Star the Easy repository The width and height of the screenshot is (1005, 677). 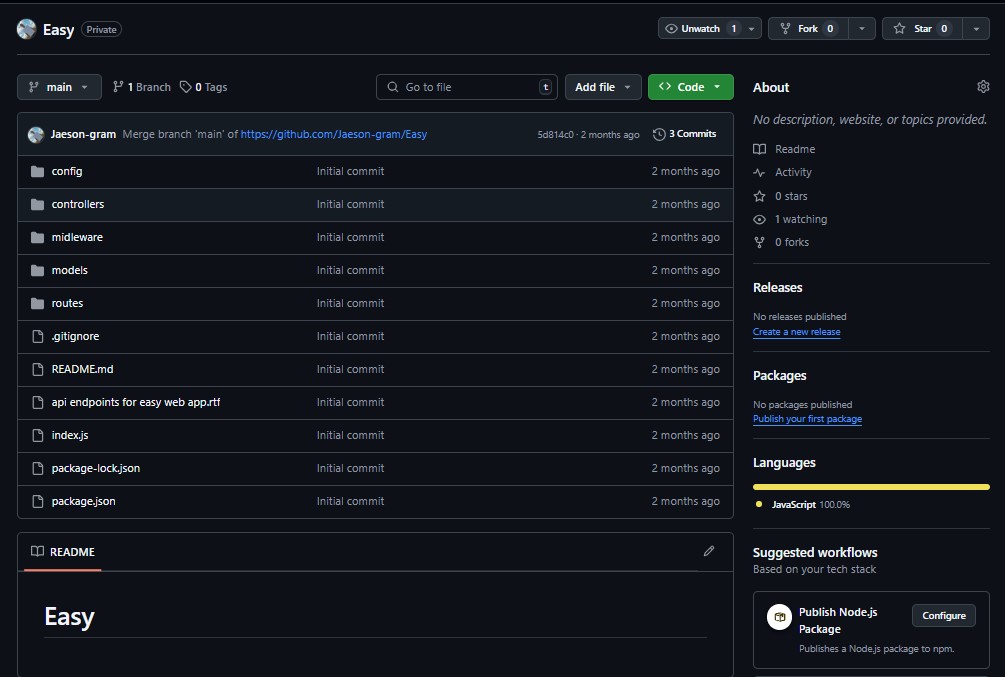tap(922, 29)
